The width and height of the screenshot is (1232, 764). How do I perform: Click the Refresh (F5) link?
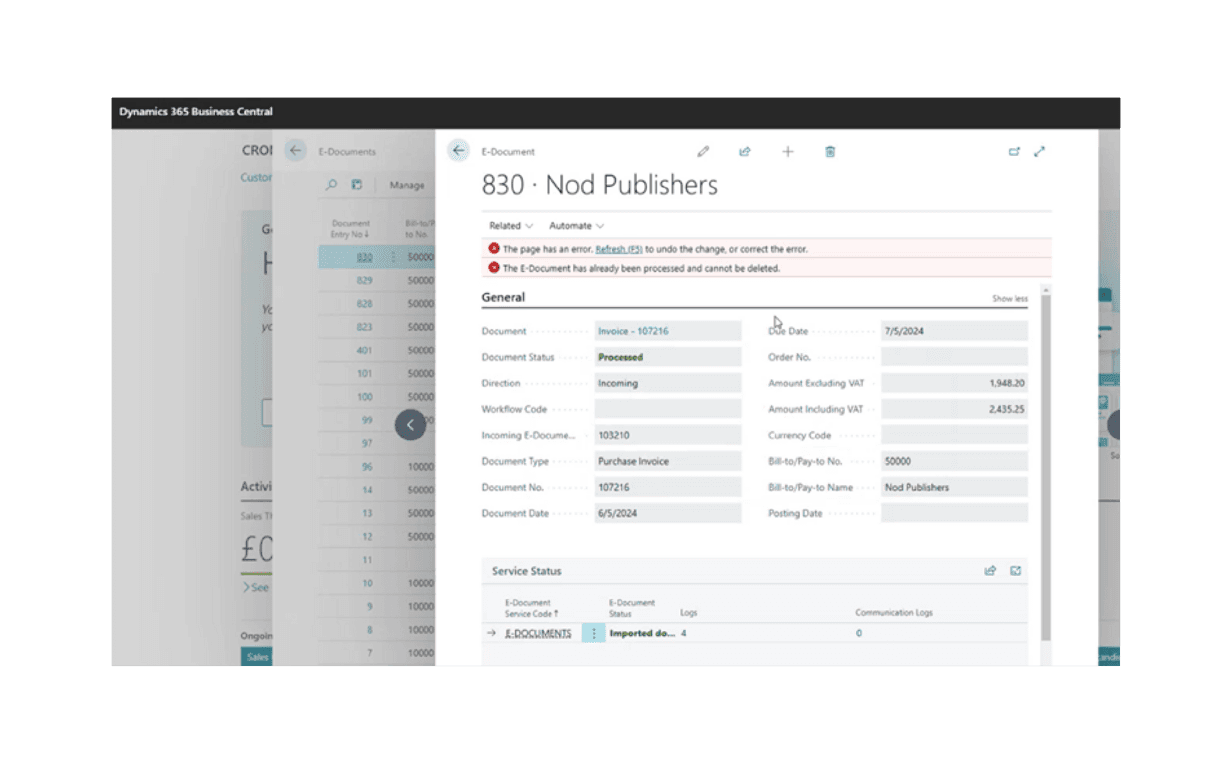619,249
